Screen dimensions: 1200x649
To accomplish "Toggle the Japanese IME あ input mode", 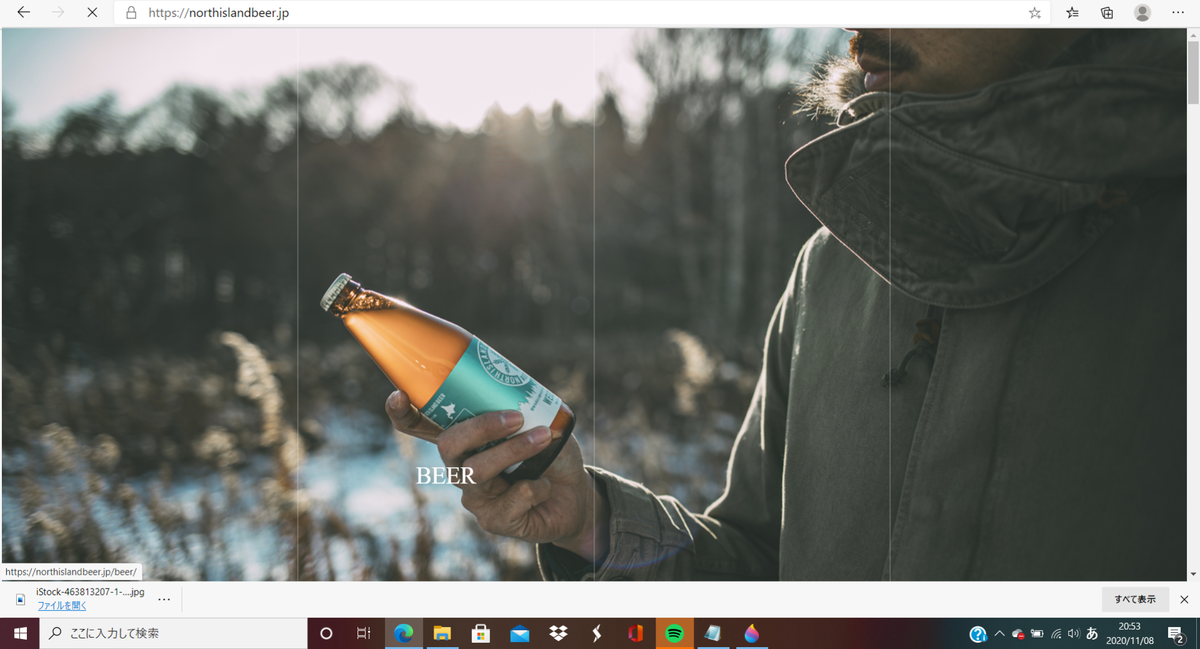I will click(1092, 634).
